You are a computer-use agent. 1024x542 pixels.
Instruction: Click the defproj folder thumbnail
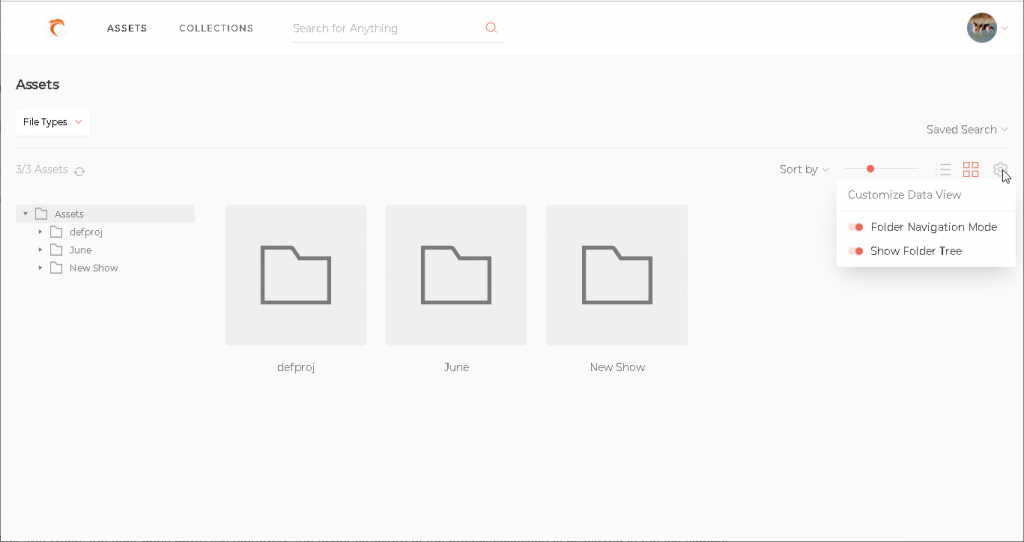[296, 275]
